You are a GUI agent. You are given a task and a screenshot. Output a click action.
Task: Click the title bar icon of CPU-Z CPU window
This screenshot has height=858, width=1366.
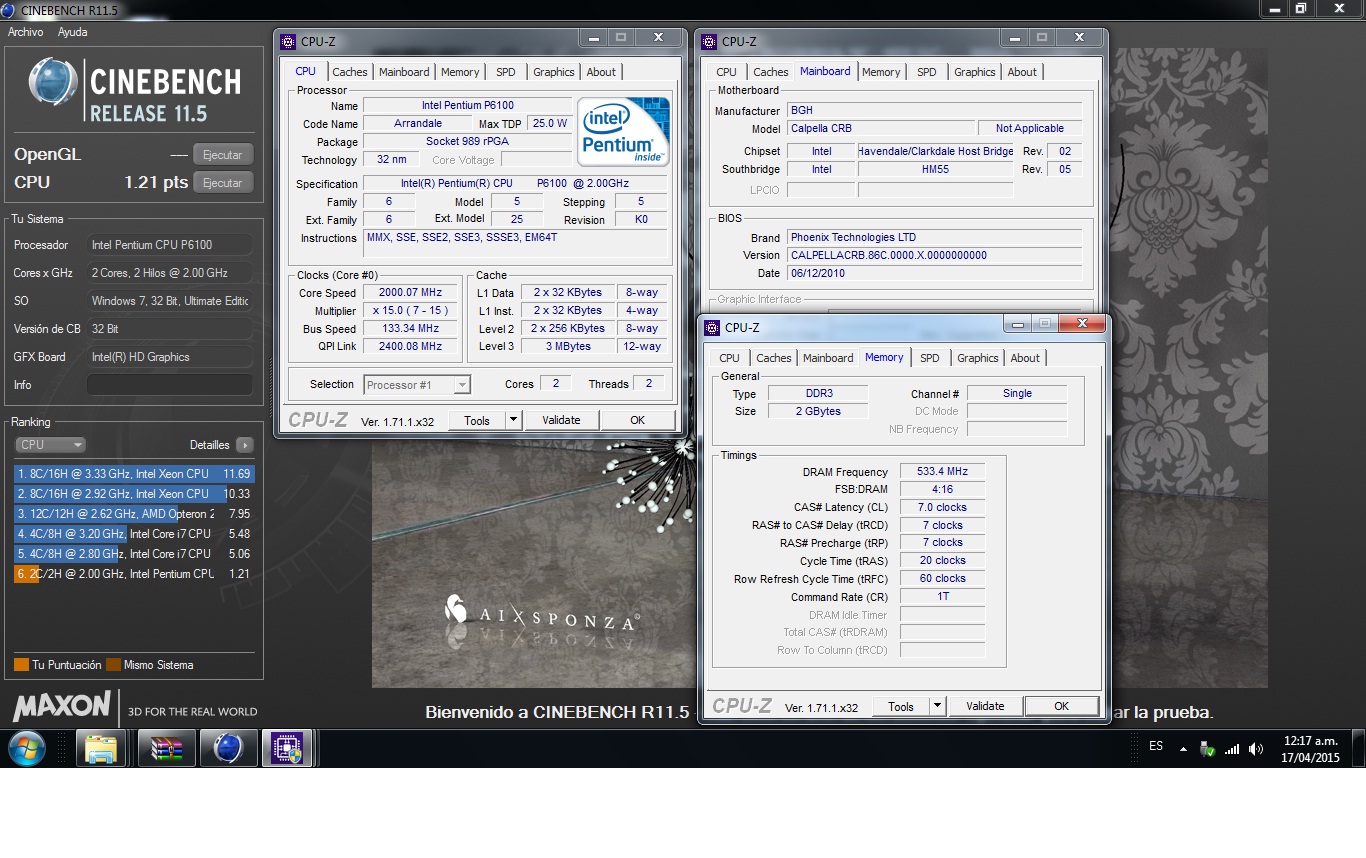288,42
